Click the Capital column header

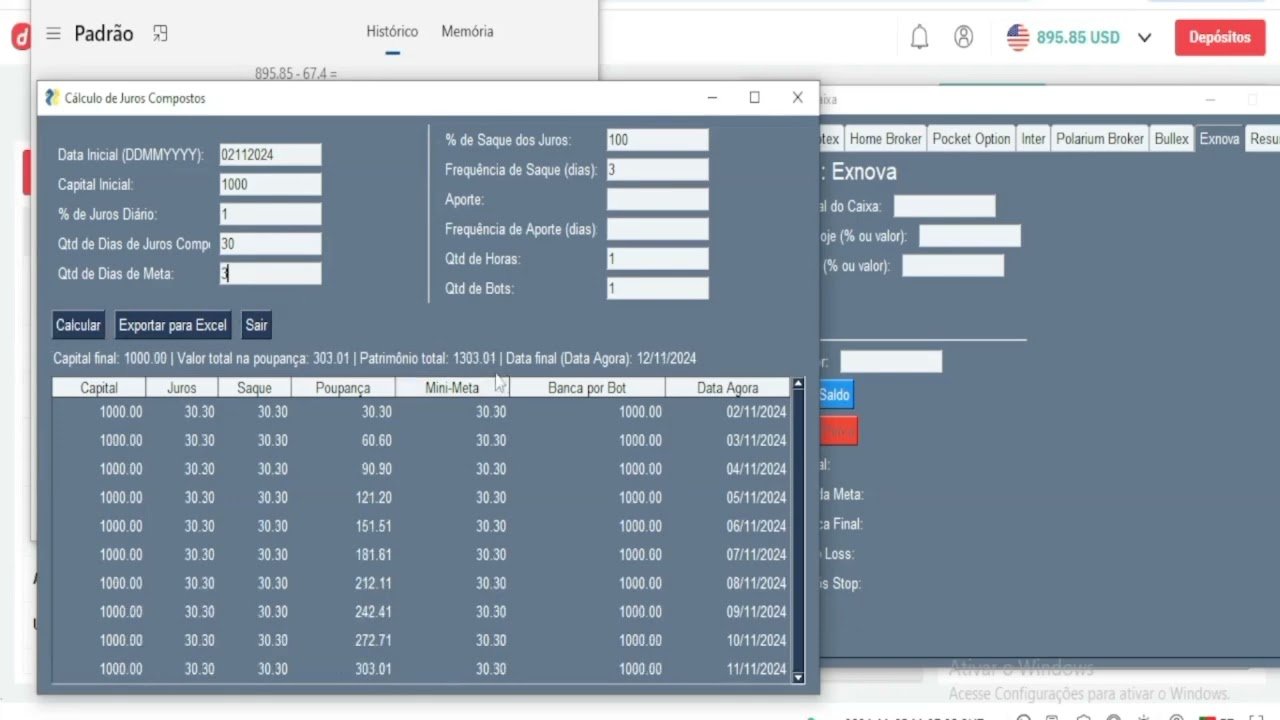click(99, 388)
